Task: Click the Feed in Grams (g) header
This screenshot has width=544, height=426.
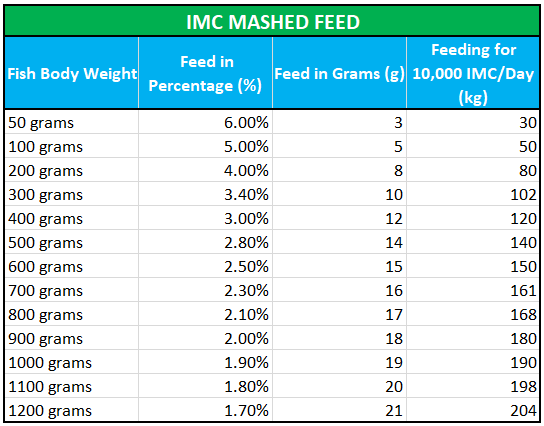Action: pos(339,73)
